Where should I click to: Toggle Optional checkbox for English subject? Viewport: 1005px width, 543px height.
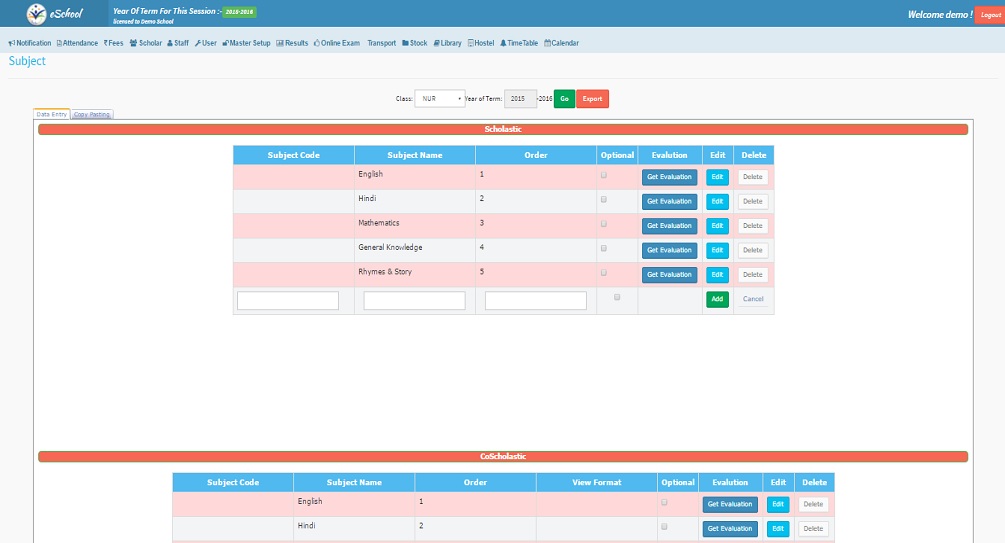(603, 175)
